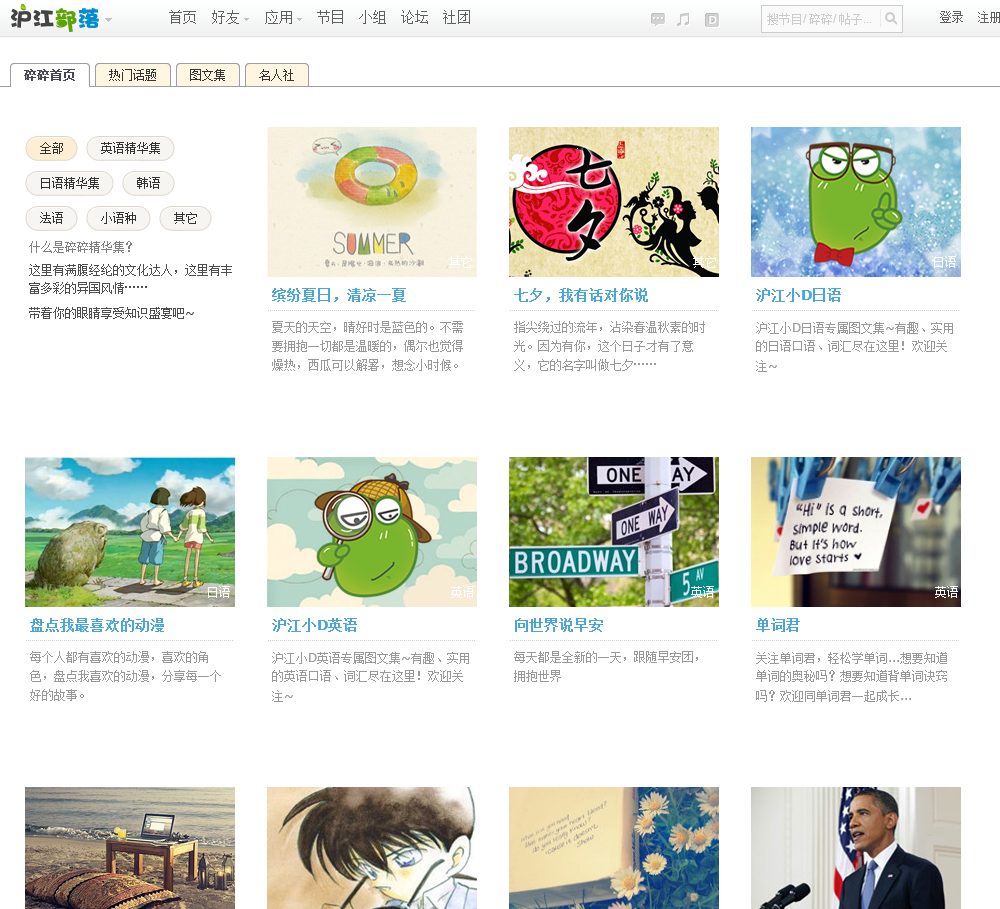Filter by 英语精华集

130,149
